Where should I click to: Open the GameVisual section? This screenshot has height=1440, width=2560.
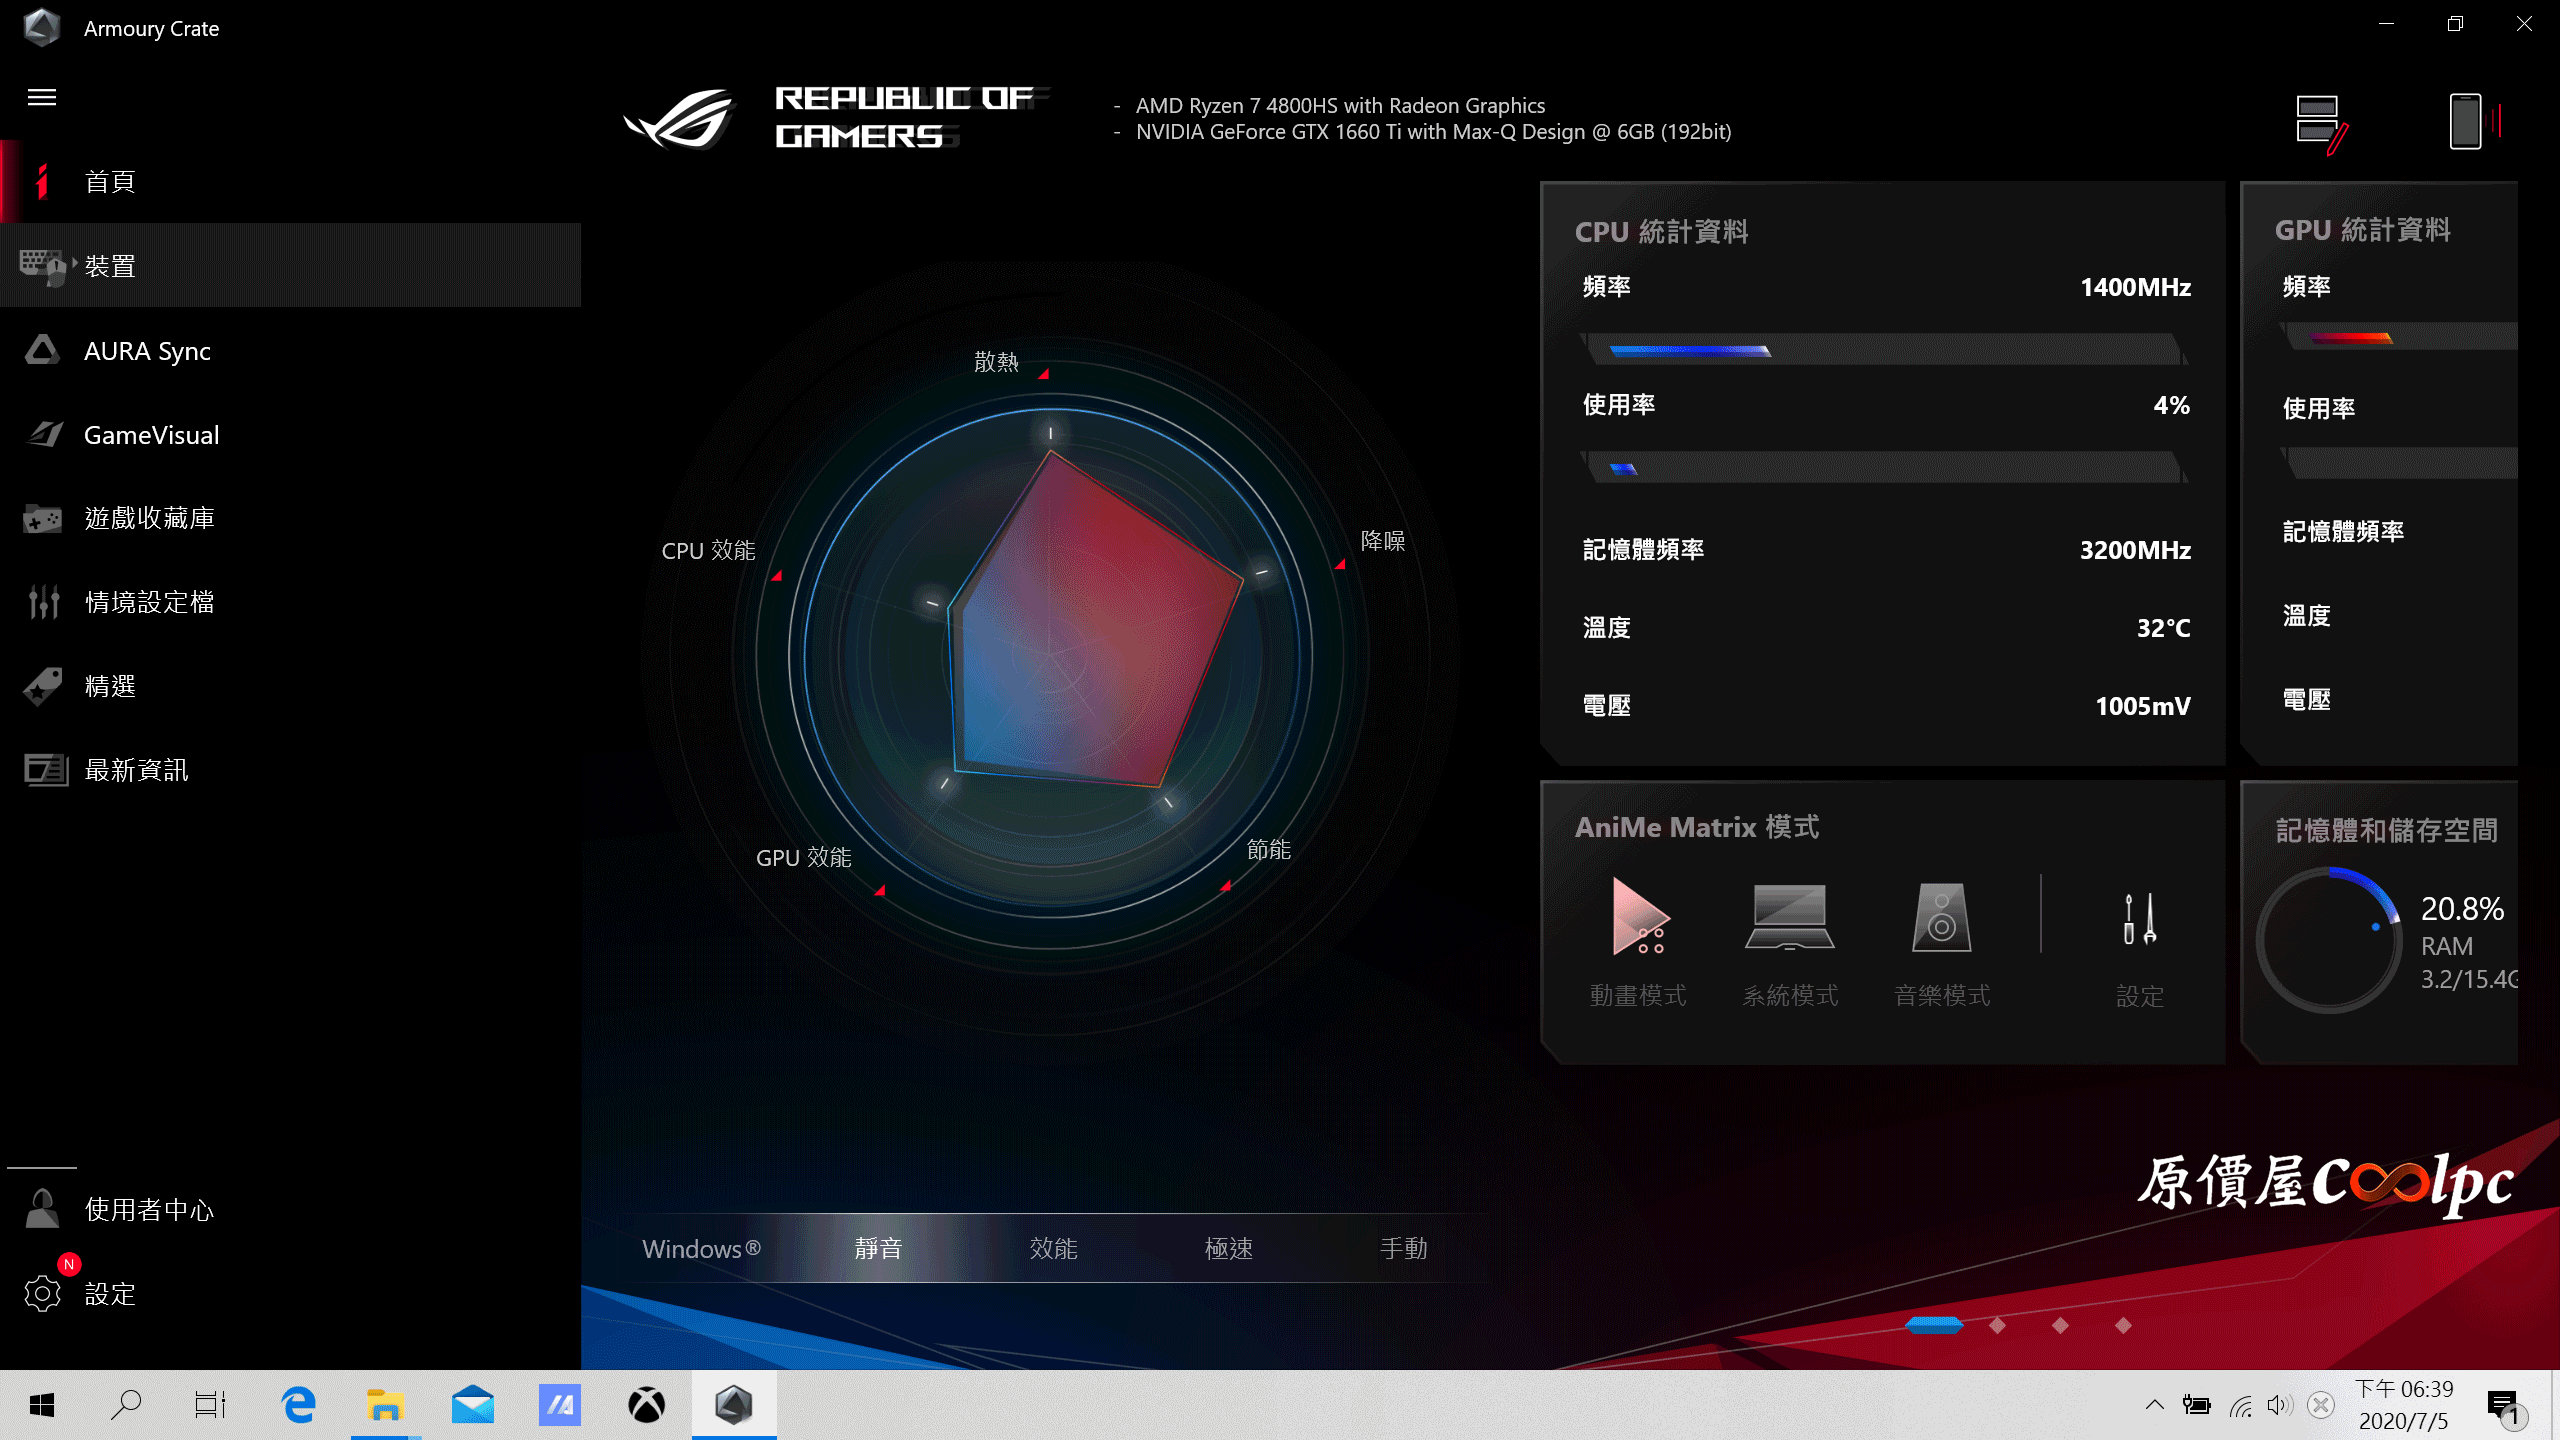point(290,434)
